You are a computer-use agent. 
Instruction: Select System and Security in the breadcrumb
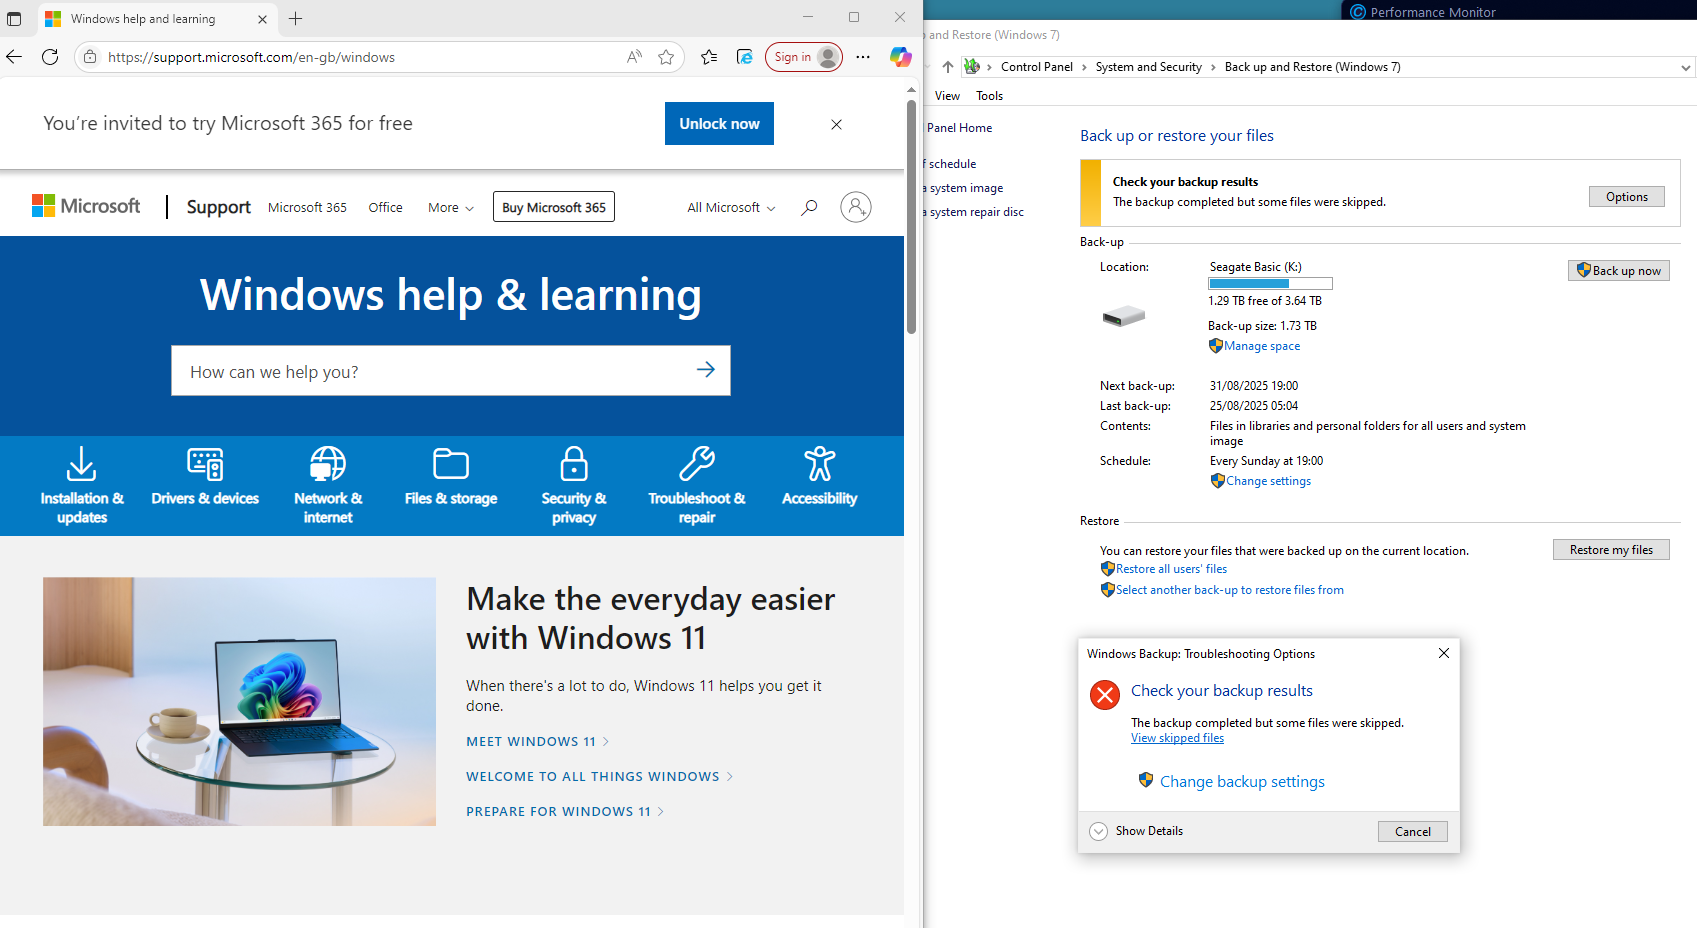[x=1148, y=67]
